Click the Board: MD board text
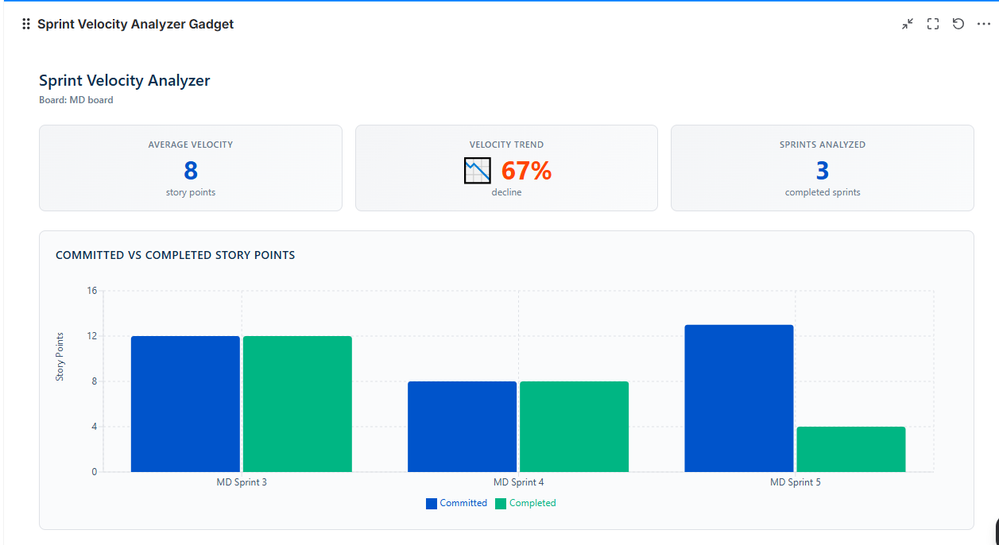The width and height of the screenshot is (999, 545). (76, 100)
